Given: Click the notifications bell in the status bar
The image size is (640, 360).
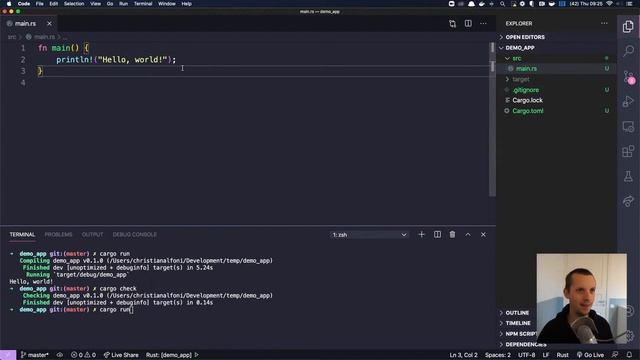Looking at the screenshot, I should point(629,355).
